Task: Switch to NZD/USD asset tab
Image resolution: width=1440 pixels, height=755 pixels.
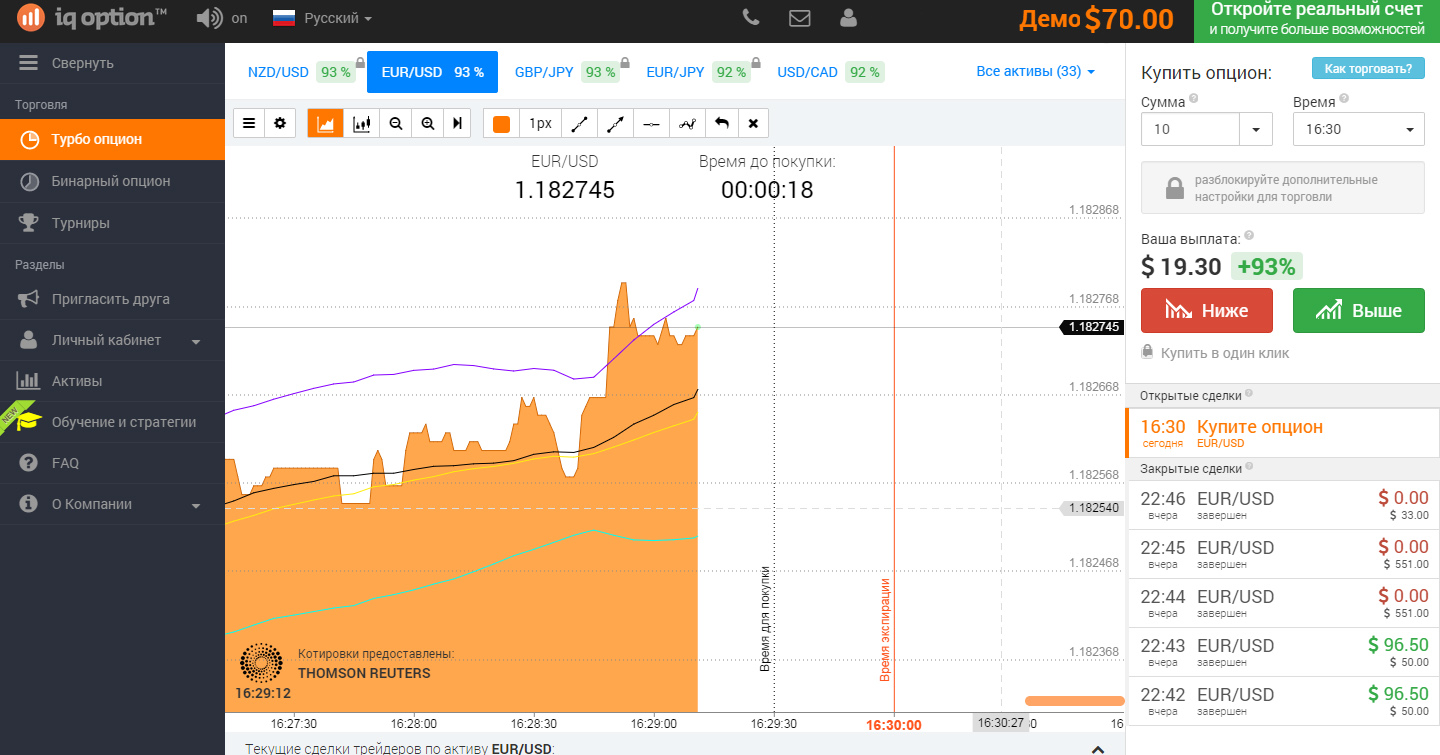Action: [300, 72]
